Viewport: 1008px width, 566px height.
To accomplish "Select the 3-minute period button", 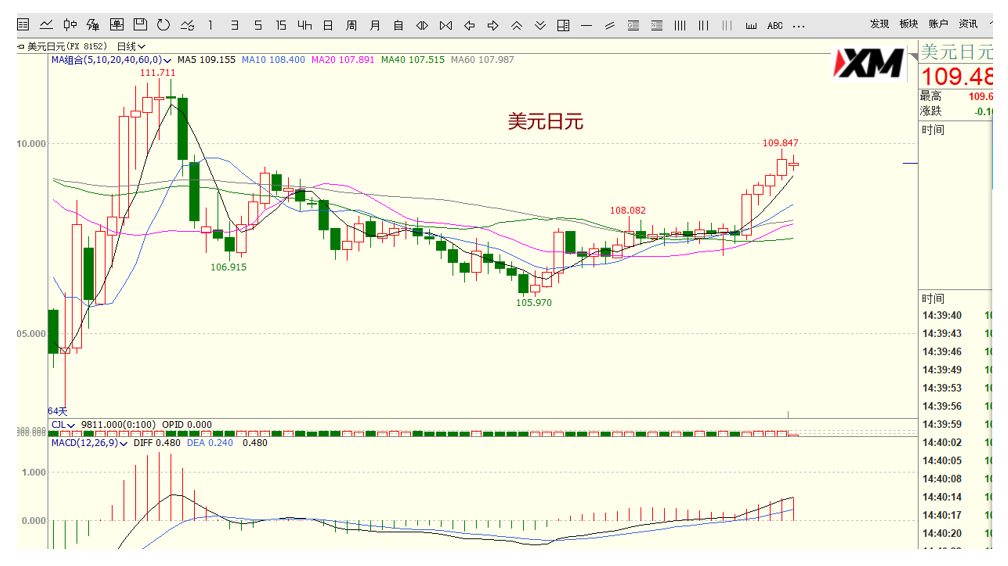I will 234,25.
